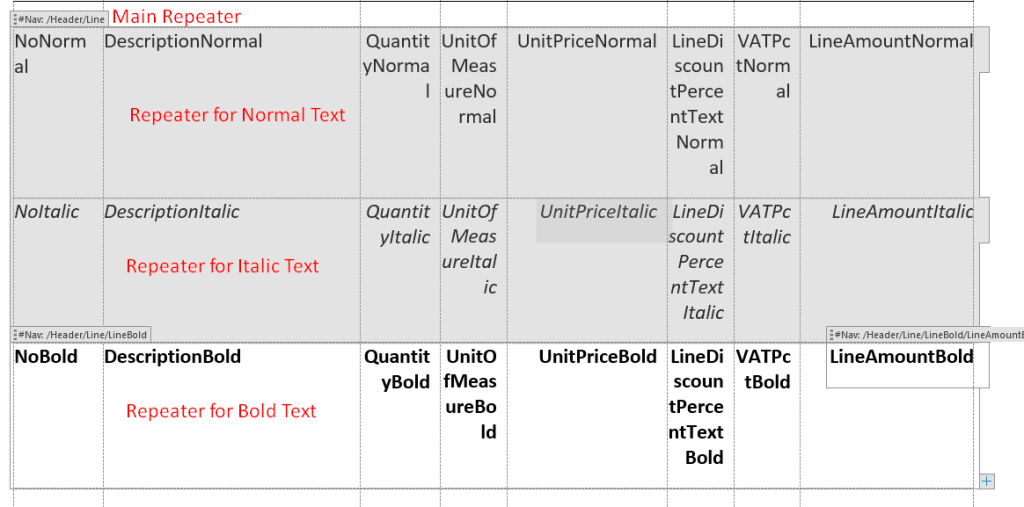Screen dimensions: 1024x507
Task: Place cursor in UnitPriceBold cell
Action: [598, 357]
